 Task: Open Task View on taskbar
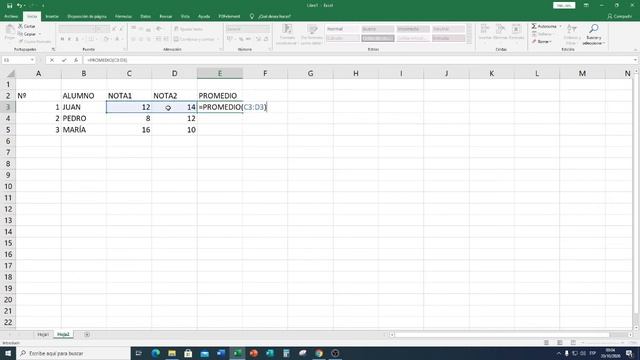pyautogui.click(x=139, y=353)
